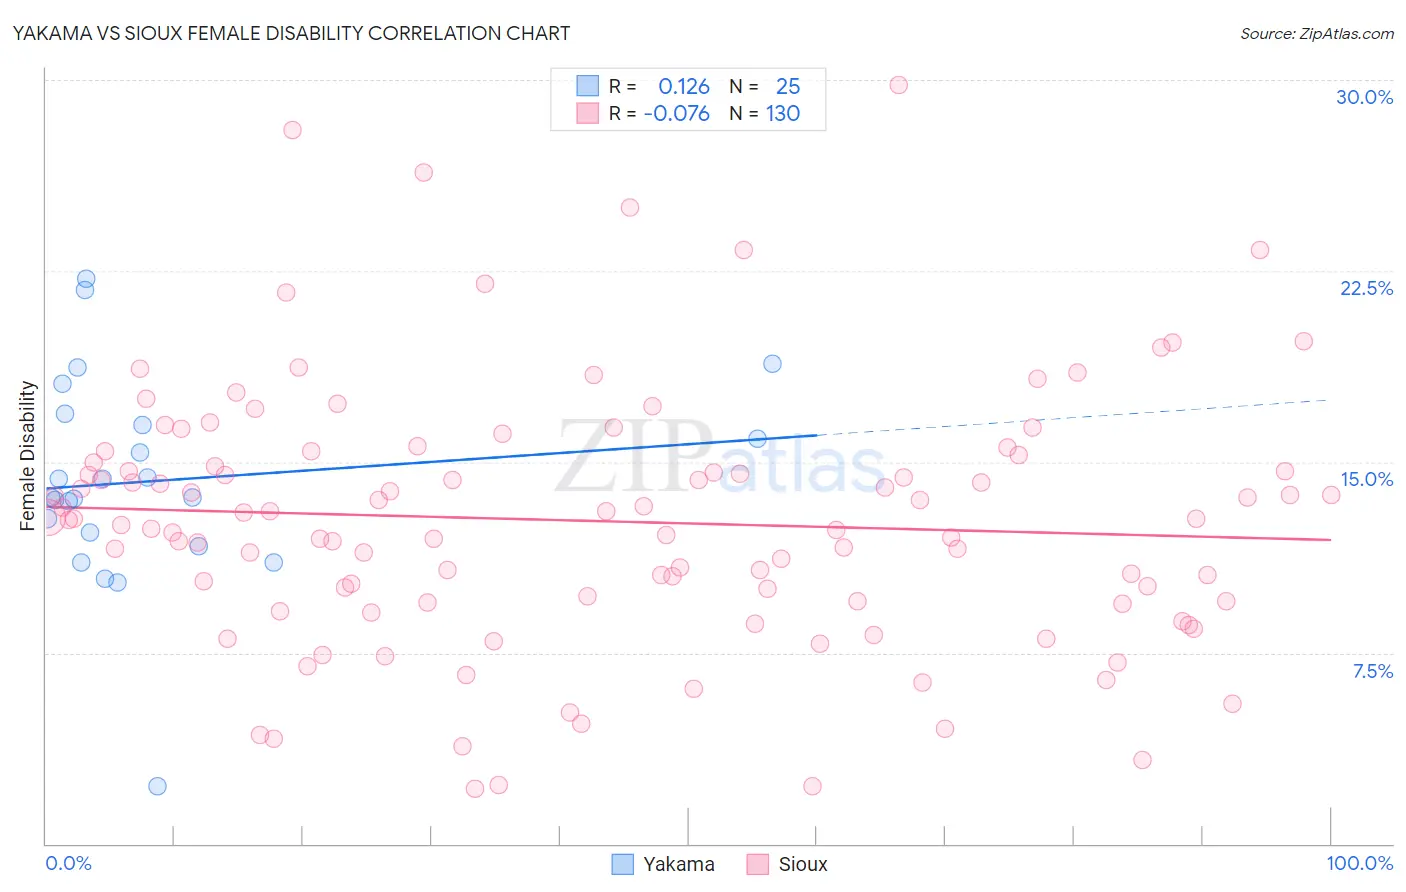1406x892 pixels.
Task: Click the blue swatch beside R = 0.126
Action: (587, 86)
